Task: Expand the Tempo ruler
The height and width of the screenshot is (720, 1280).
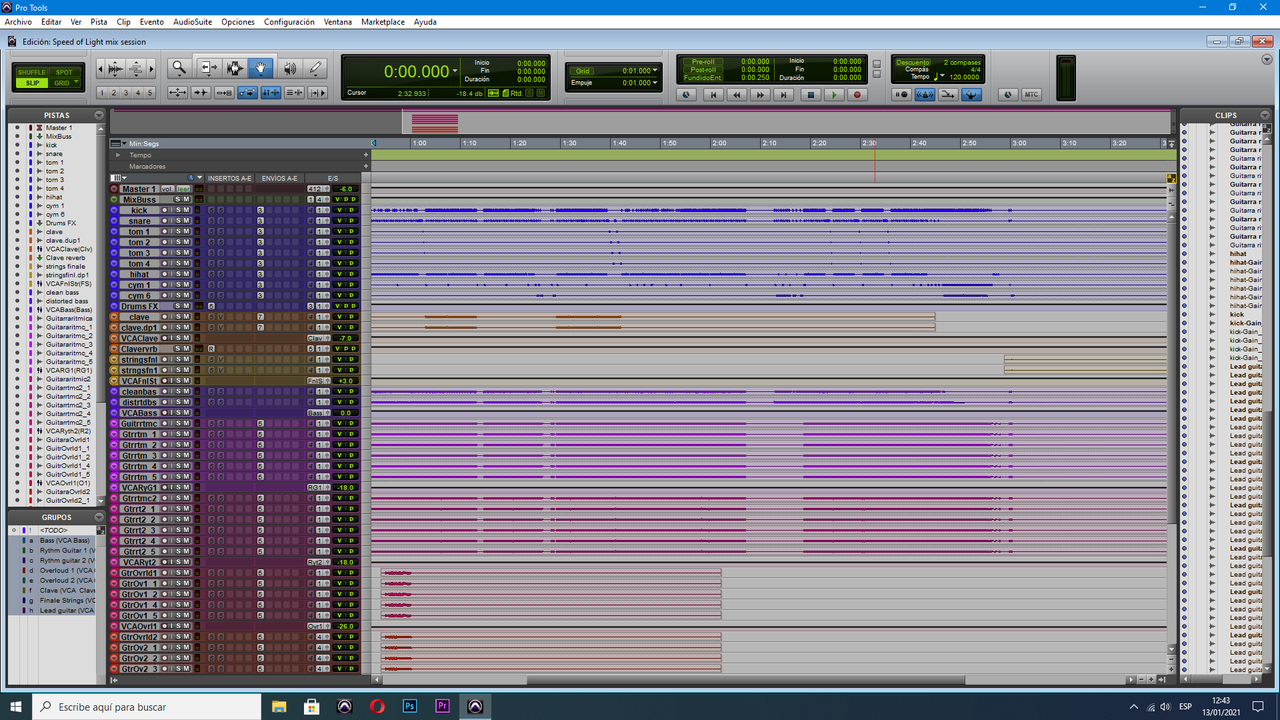Action: click(x=118, y=155)
